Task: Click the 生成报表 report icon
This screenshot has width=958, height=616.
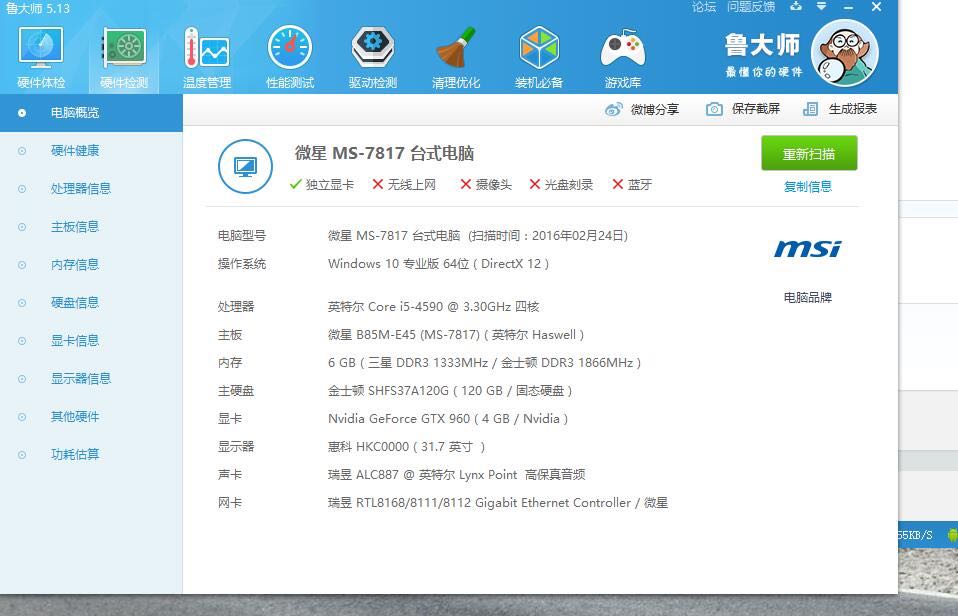Action: 810,109
